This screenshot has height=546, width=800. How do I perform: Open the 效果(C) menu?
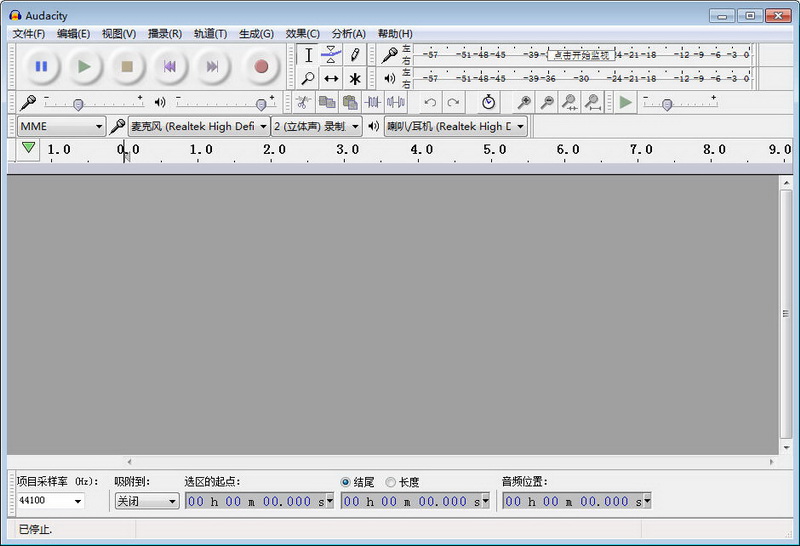[x=303, y=34]
